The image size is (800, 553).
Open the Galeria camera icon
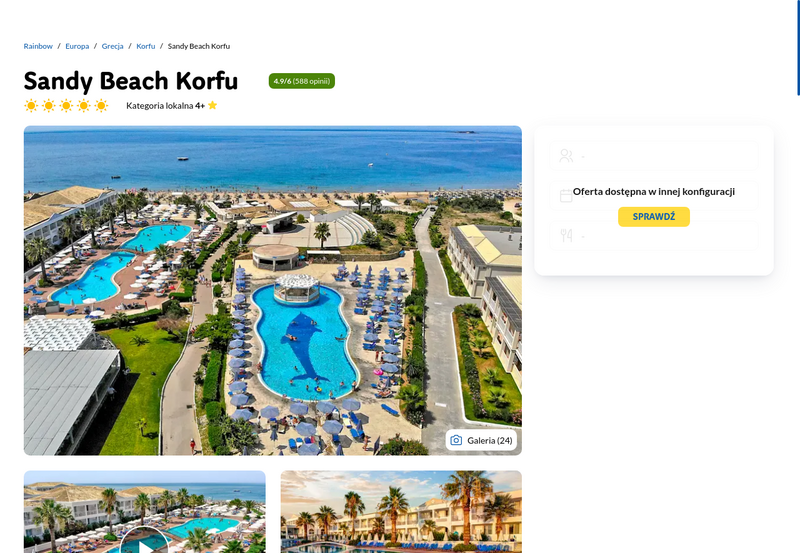[456, 440]
